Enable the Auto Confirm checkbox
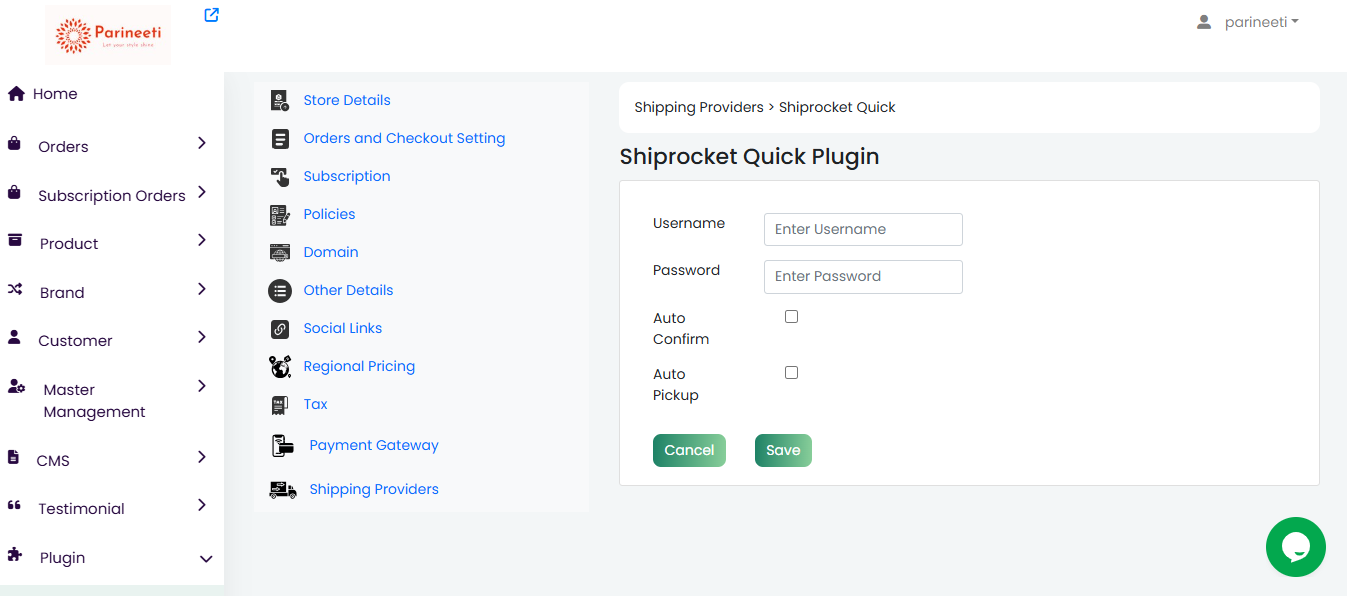Image resolution: width=1347 pixels, height=596 pixels. pyautogui.click(x=791, y=317)
